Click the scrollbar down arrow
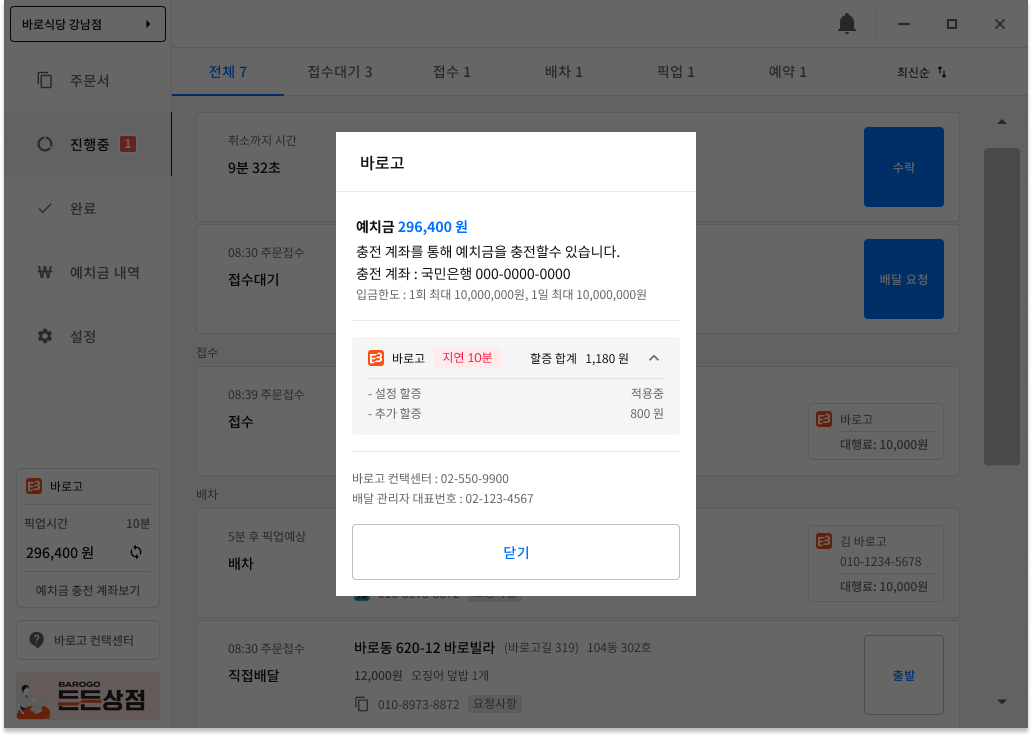This screenshot has height=736, width=1032. (x=1002, y=702)
